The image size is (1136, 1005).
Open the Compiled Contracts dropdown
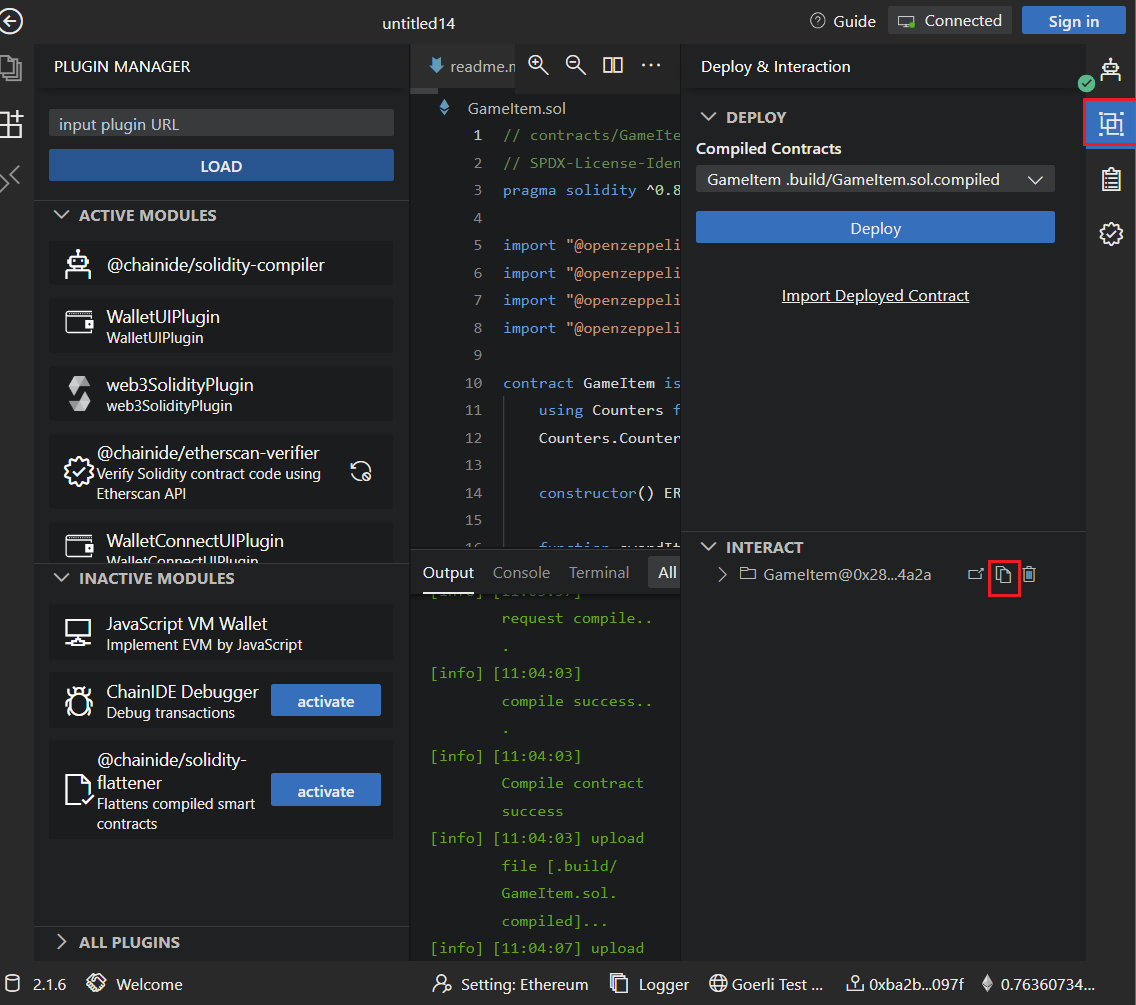click(x=875, y=180)
